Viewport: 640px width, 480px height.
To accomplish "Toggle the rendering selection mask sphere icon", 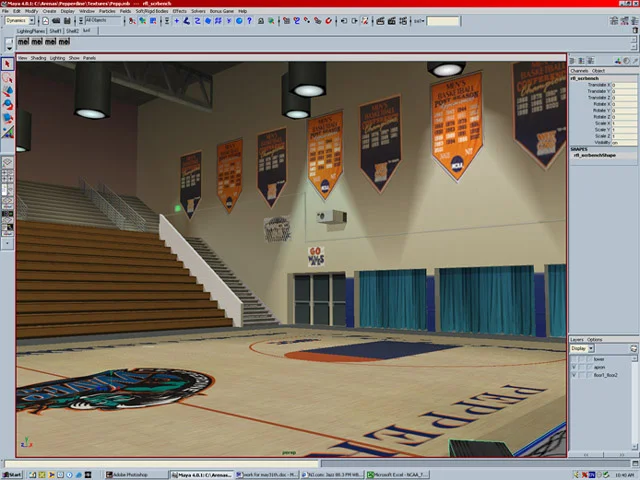I will [239, 21].
